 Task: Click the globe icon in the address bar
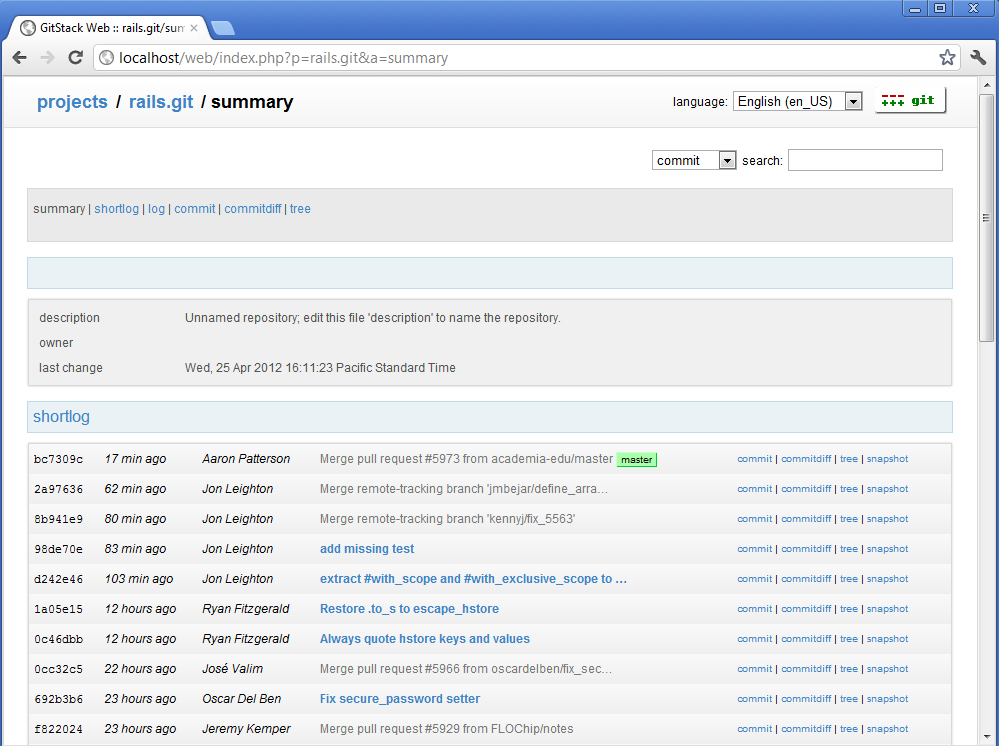tap(107, 58)
